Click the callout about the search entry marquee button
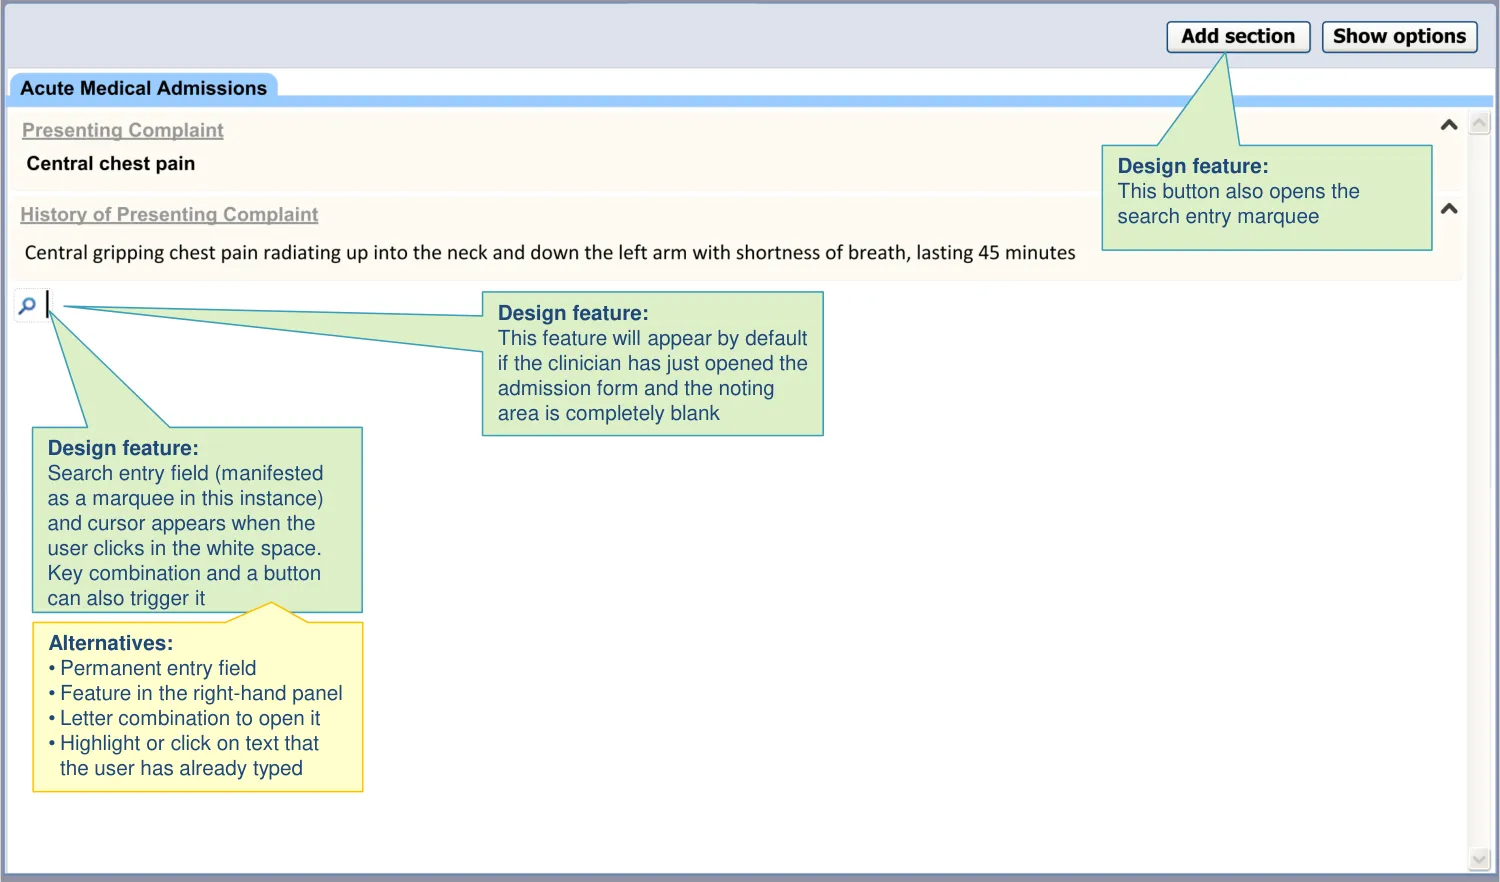The image size is (1500, 882). pyautogui.click(x=1265, y=197)
